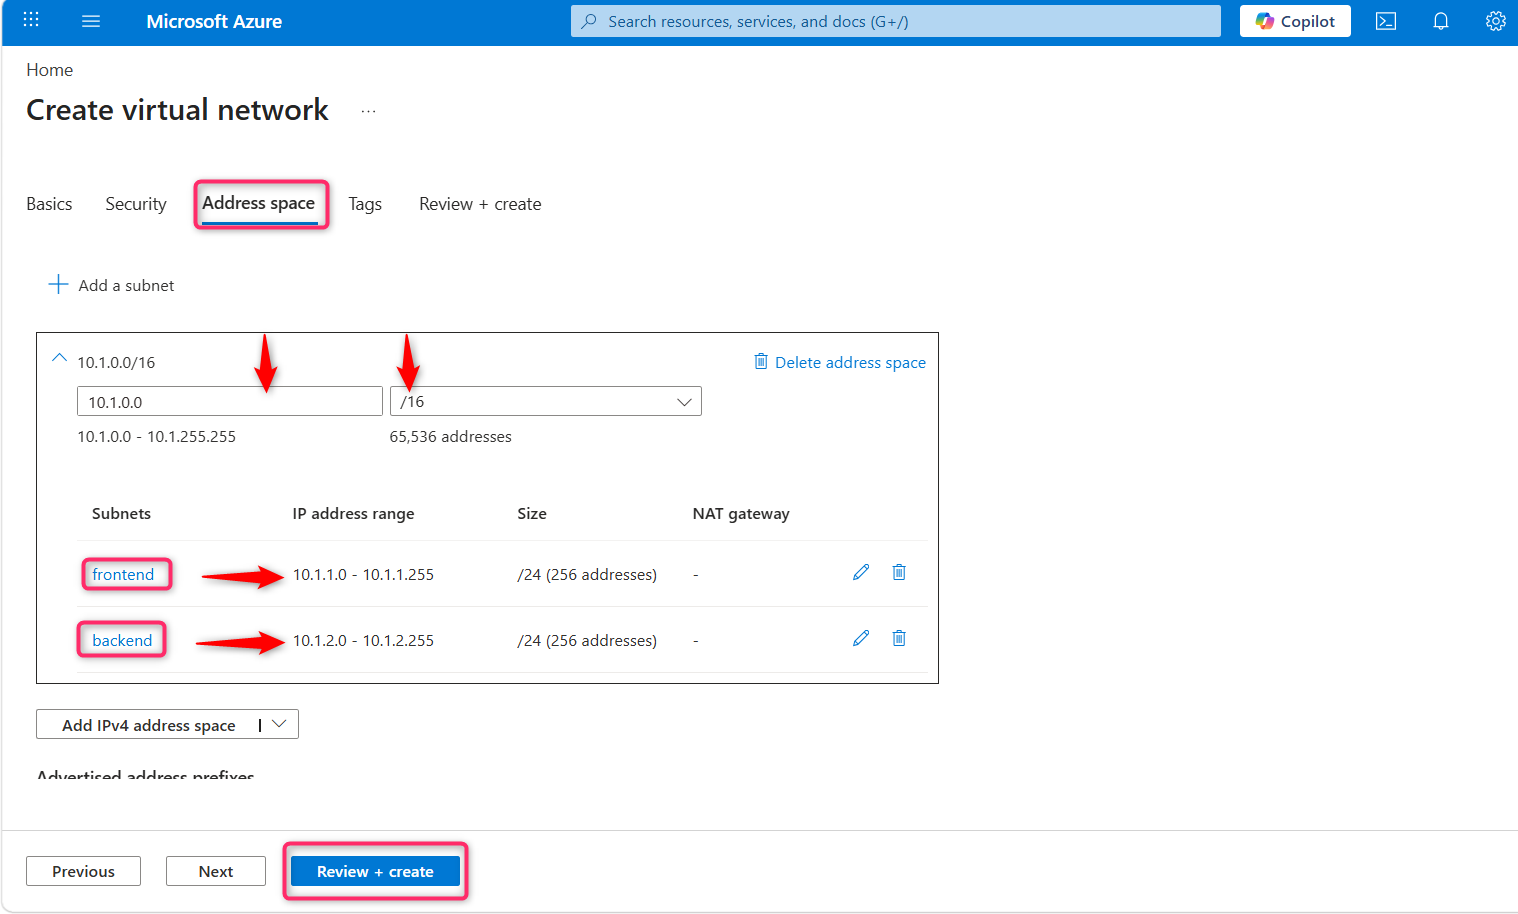
Task: Expand the Add IPv4 address space dropdown arrow
Action: (279, 724)
